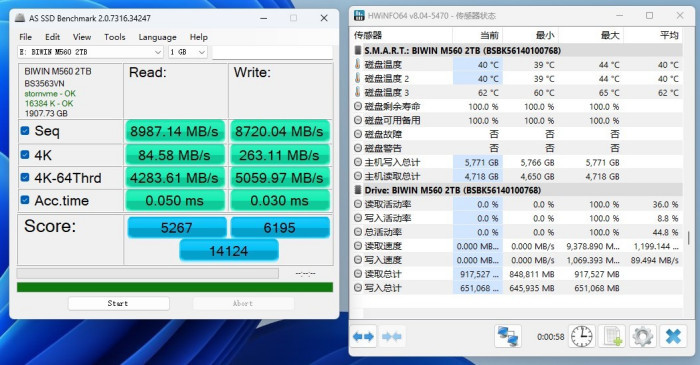Click the icon next to 读取活动率

(358, 204)
